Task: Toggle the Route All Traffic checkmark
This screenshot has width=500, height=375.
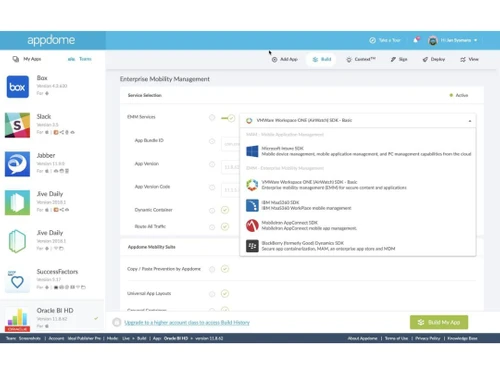Action: (225, 227)
